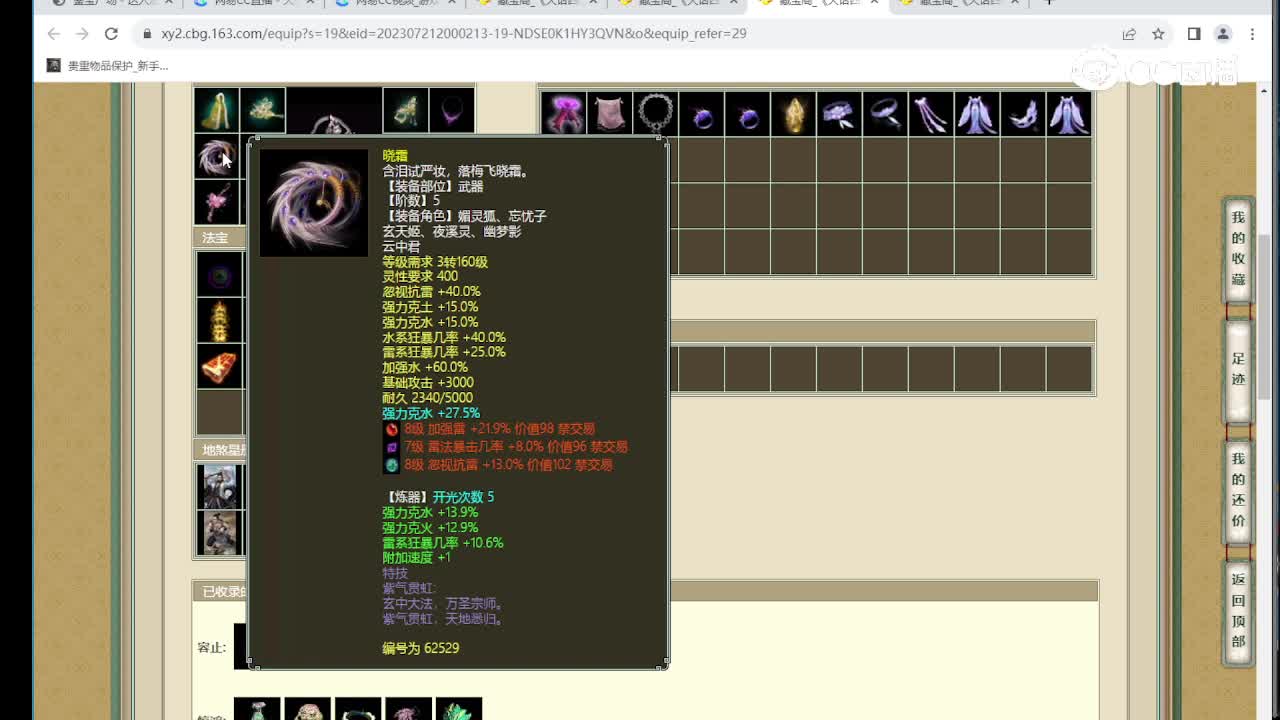Inspect the red book treasure icon
Viewport: 1280px width, 720px height.
(219, 367)
